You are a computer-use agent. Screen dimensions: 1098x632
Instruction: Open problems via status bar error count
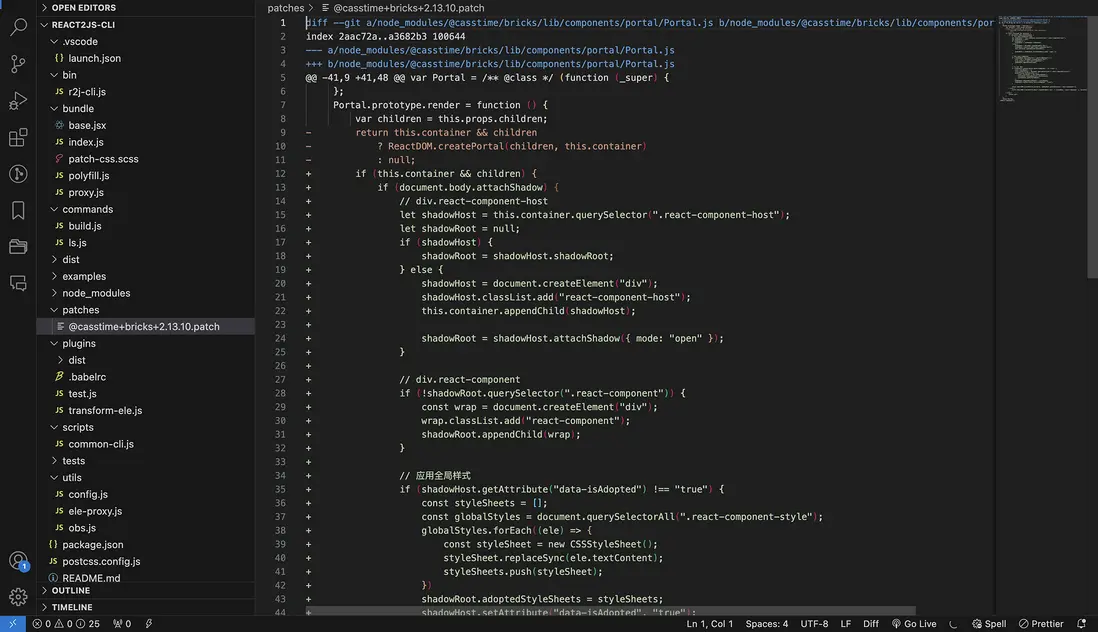point(66,624)
